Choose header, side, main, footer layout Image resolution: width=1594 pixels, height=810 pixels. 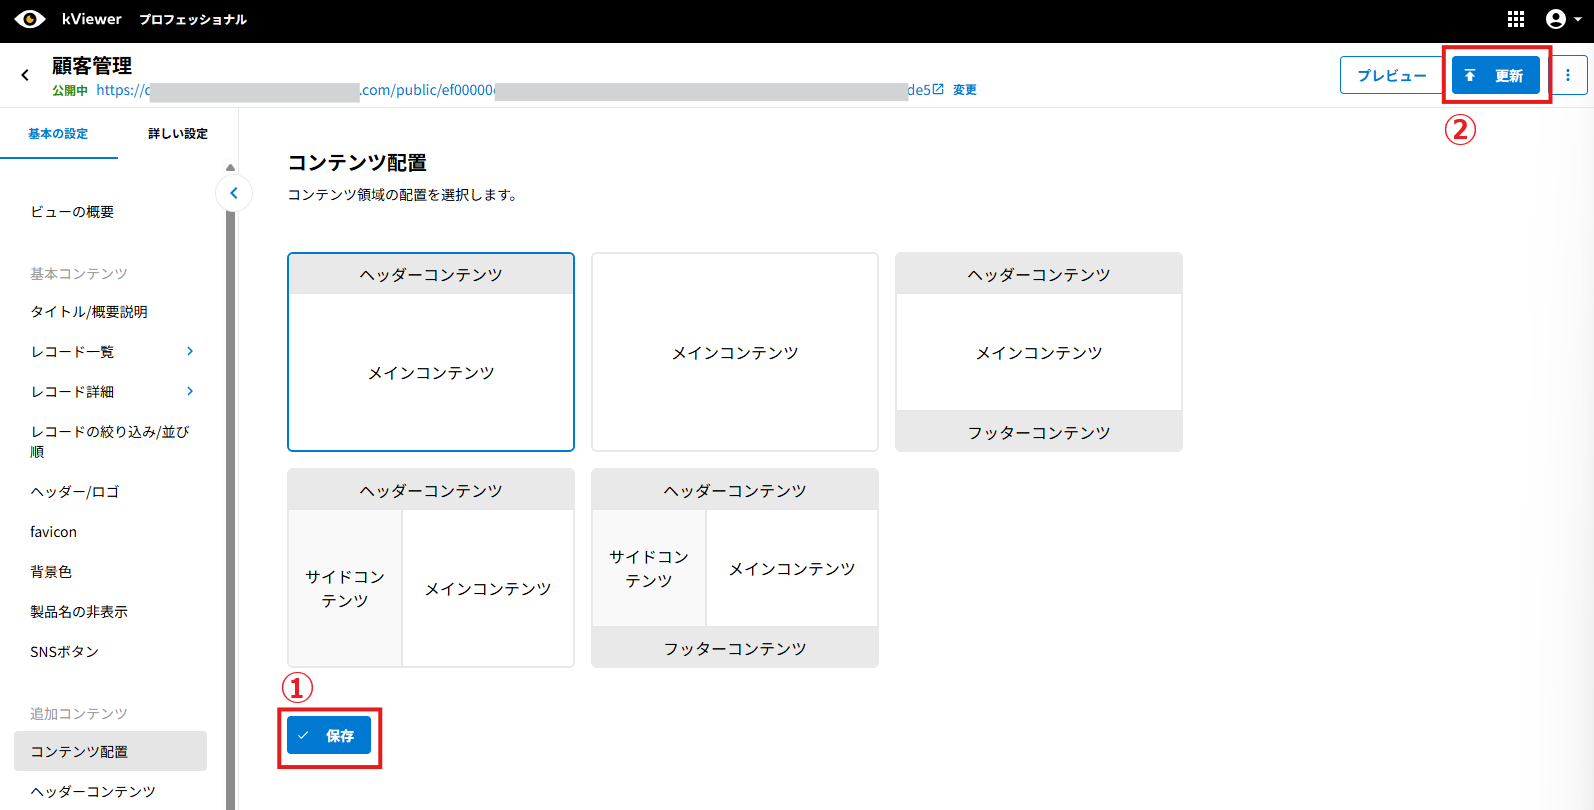tap(734, 568)
